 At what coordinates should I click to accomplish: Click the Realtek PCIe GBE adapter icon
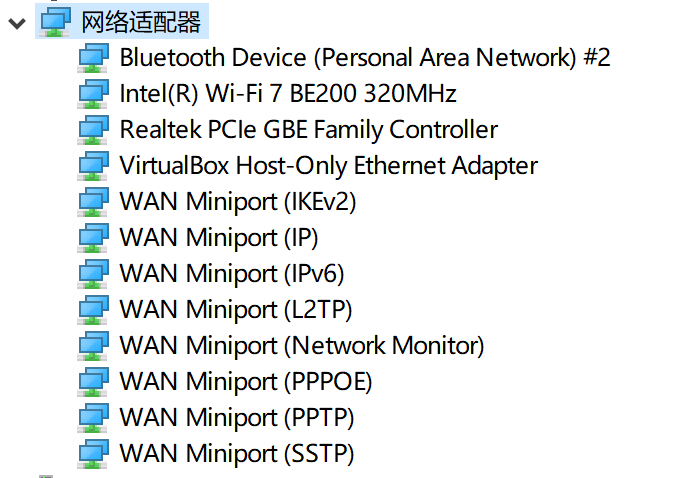pyautogui.click(x=93, y=130)
